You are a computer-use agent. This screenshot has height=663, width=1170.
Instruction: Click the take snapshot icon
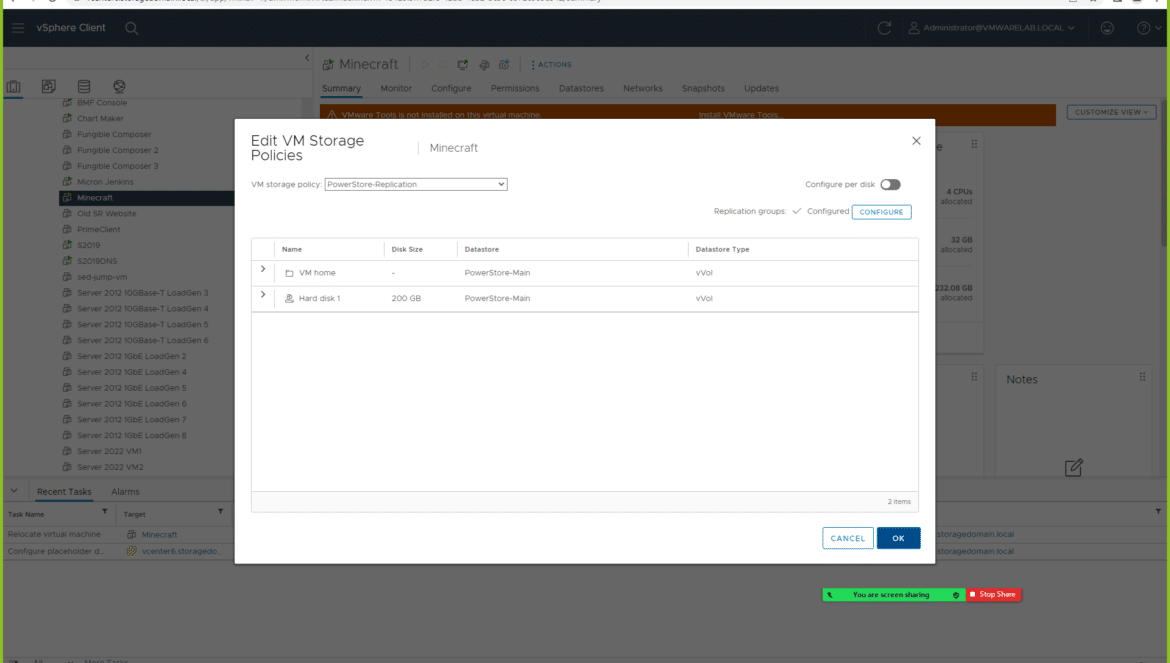[x=504, y=65]
